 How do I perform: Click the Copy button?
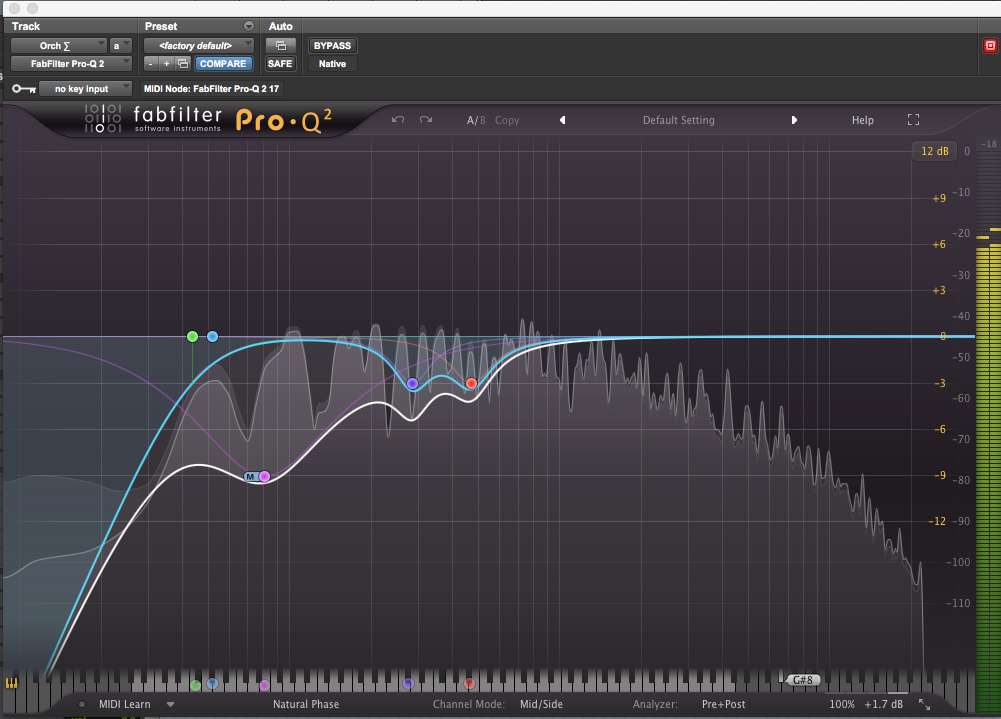click(x=507, y=120)
